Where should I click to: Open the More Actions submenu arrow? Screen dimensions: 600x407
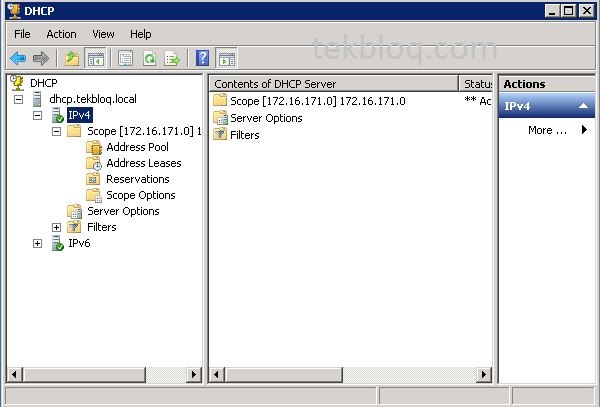(x=584, y=130)
